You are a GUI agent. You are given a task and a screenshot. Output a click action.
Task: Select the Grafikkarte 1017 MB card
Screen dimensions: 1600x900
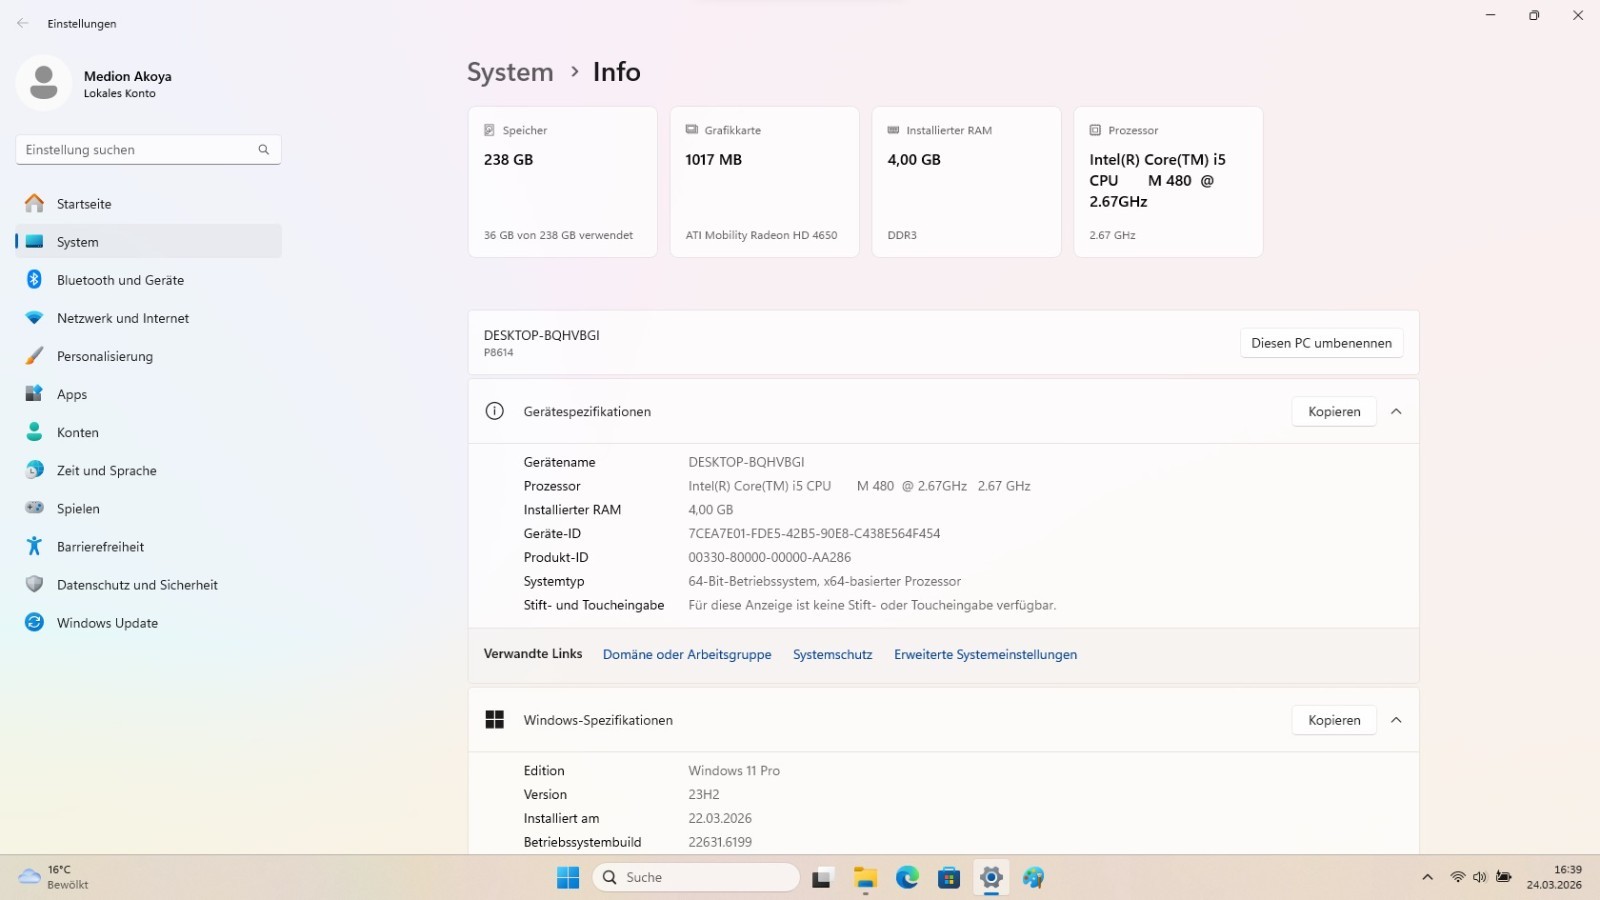pos(764,182)
